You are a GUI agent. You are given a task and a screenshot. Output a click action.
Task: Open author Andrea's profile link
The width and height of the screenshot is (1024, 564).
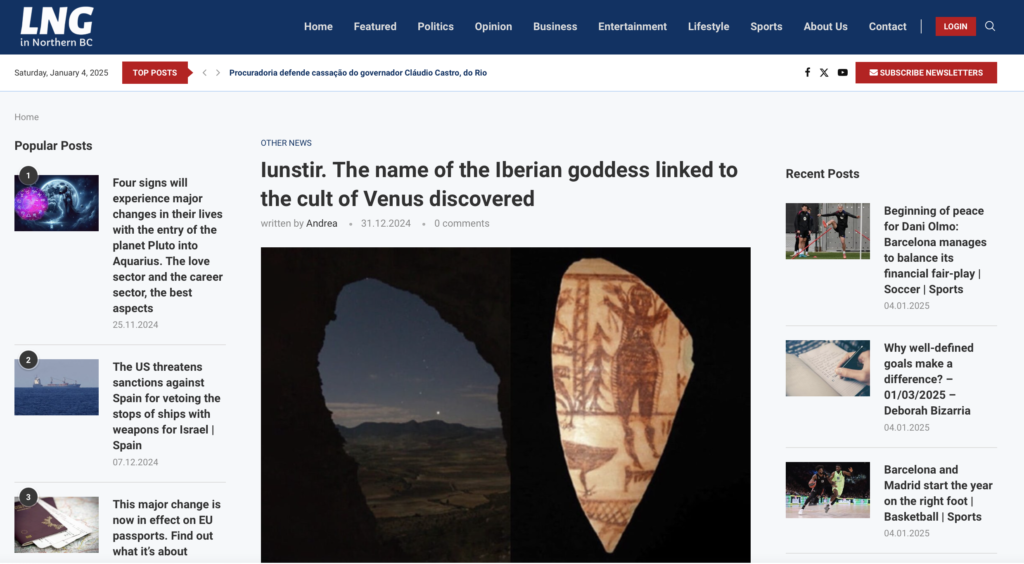pyautogui.click(x=322, y=223)
